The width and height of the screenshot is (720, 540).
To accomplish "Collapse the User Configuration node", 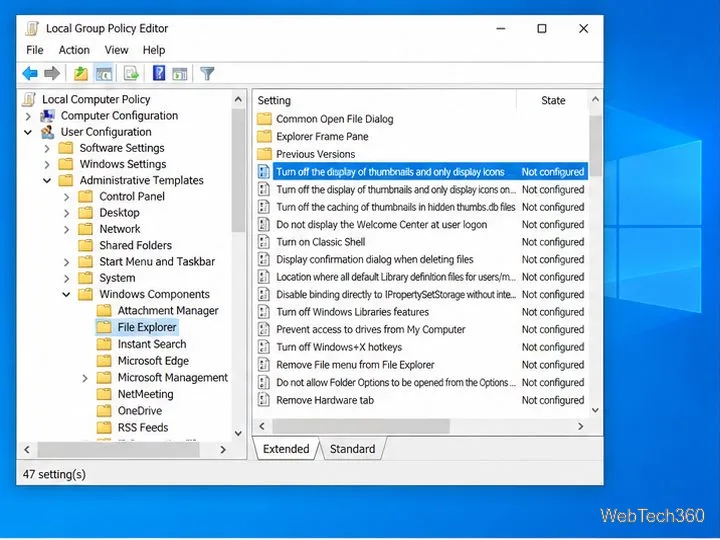I will coord(28,132).
